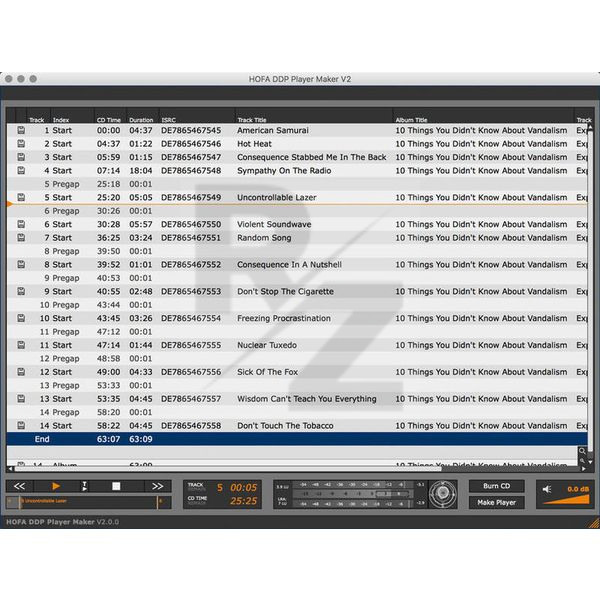
Task: Click the save icon on Hot Heat row
Action: click(x=21, y=144)
